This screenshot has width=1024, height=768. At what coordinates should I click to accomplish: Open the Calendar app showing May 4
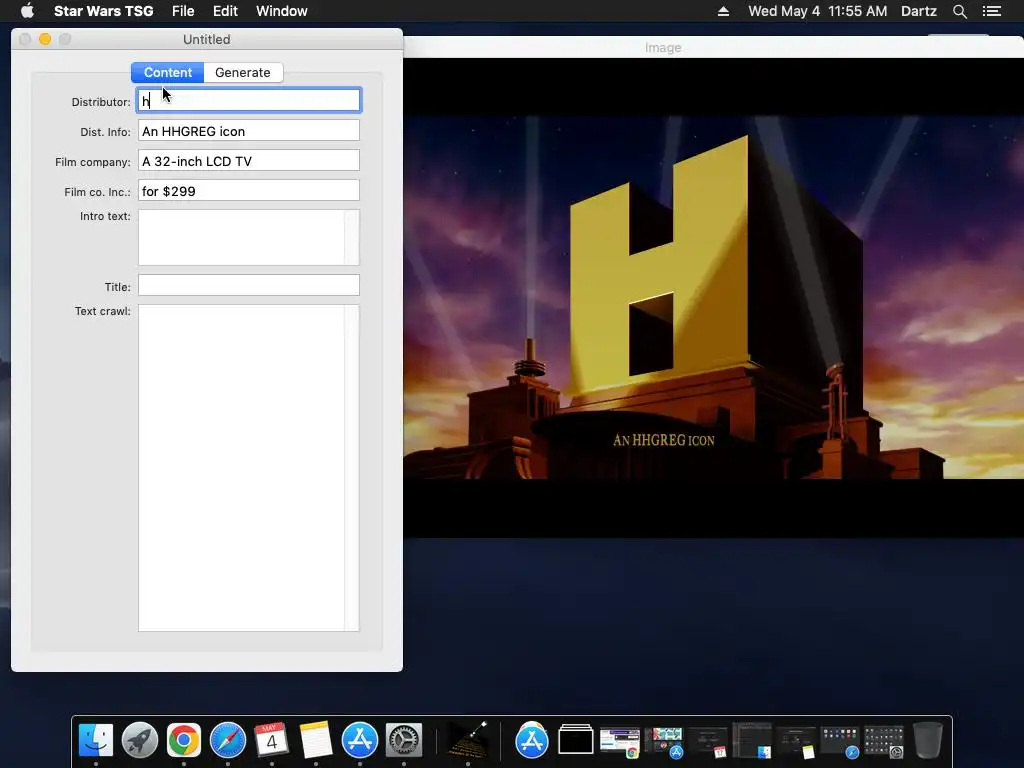tap(272, 741)
